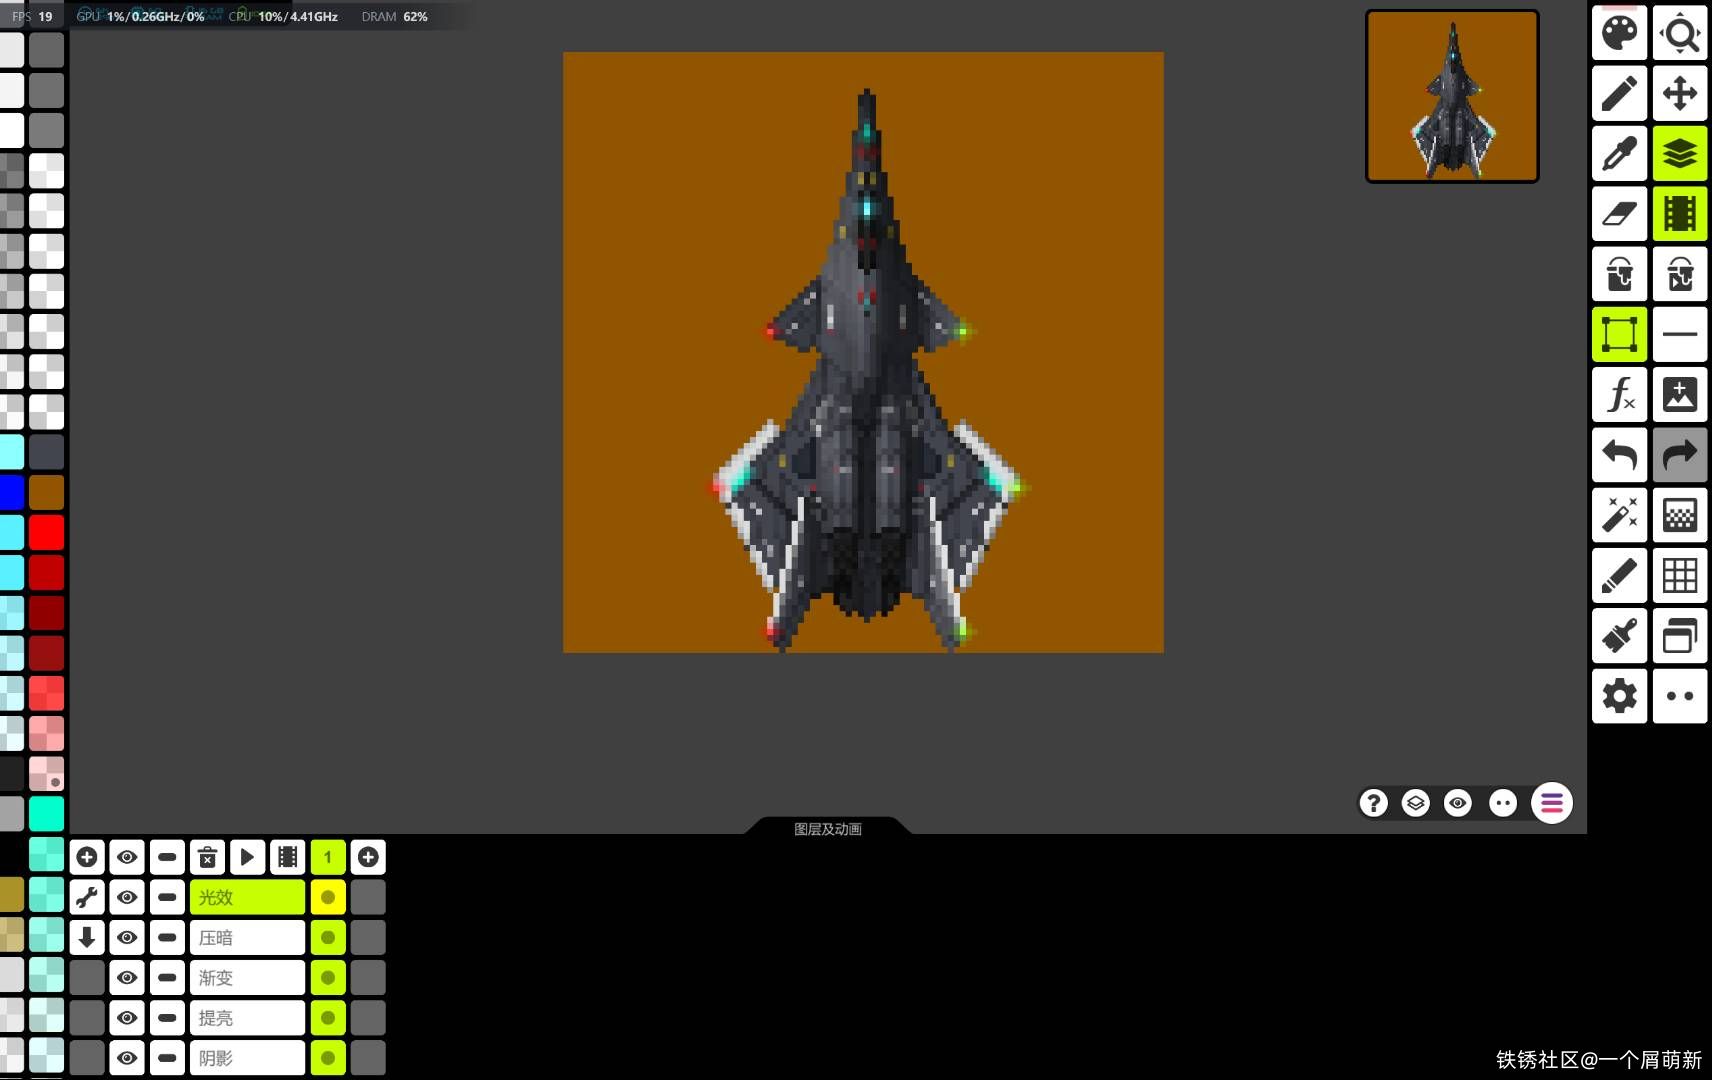Select the pencil drawing tool

[1619, 94]
